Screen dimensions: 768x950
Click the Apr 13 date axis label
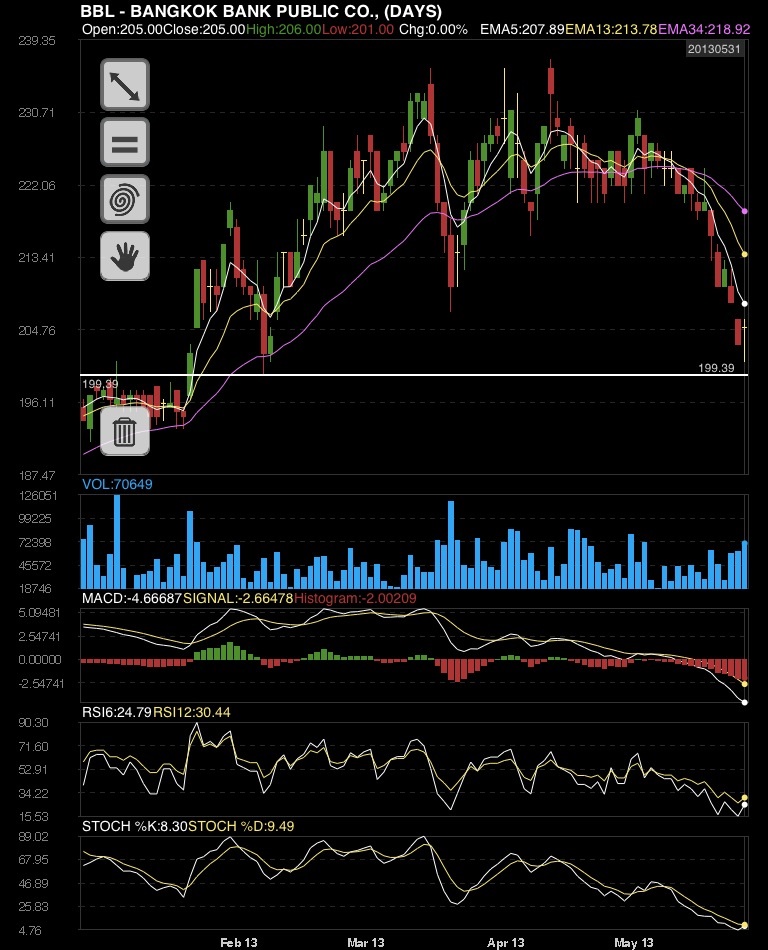pyautogui.click(x=506, y=942)
